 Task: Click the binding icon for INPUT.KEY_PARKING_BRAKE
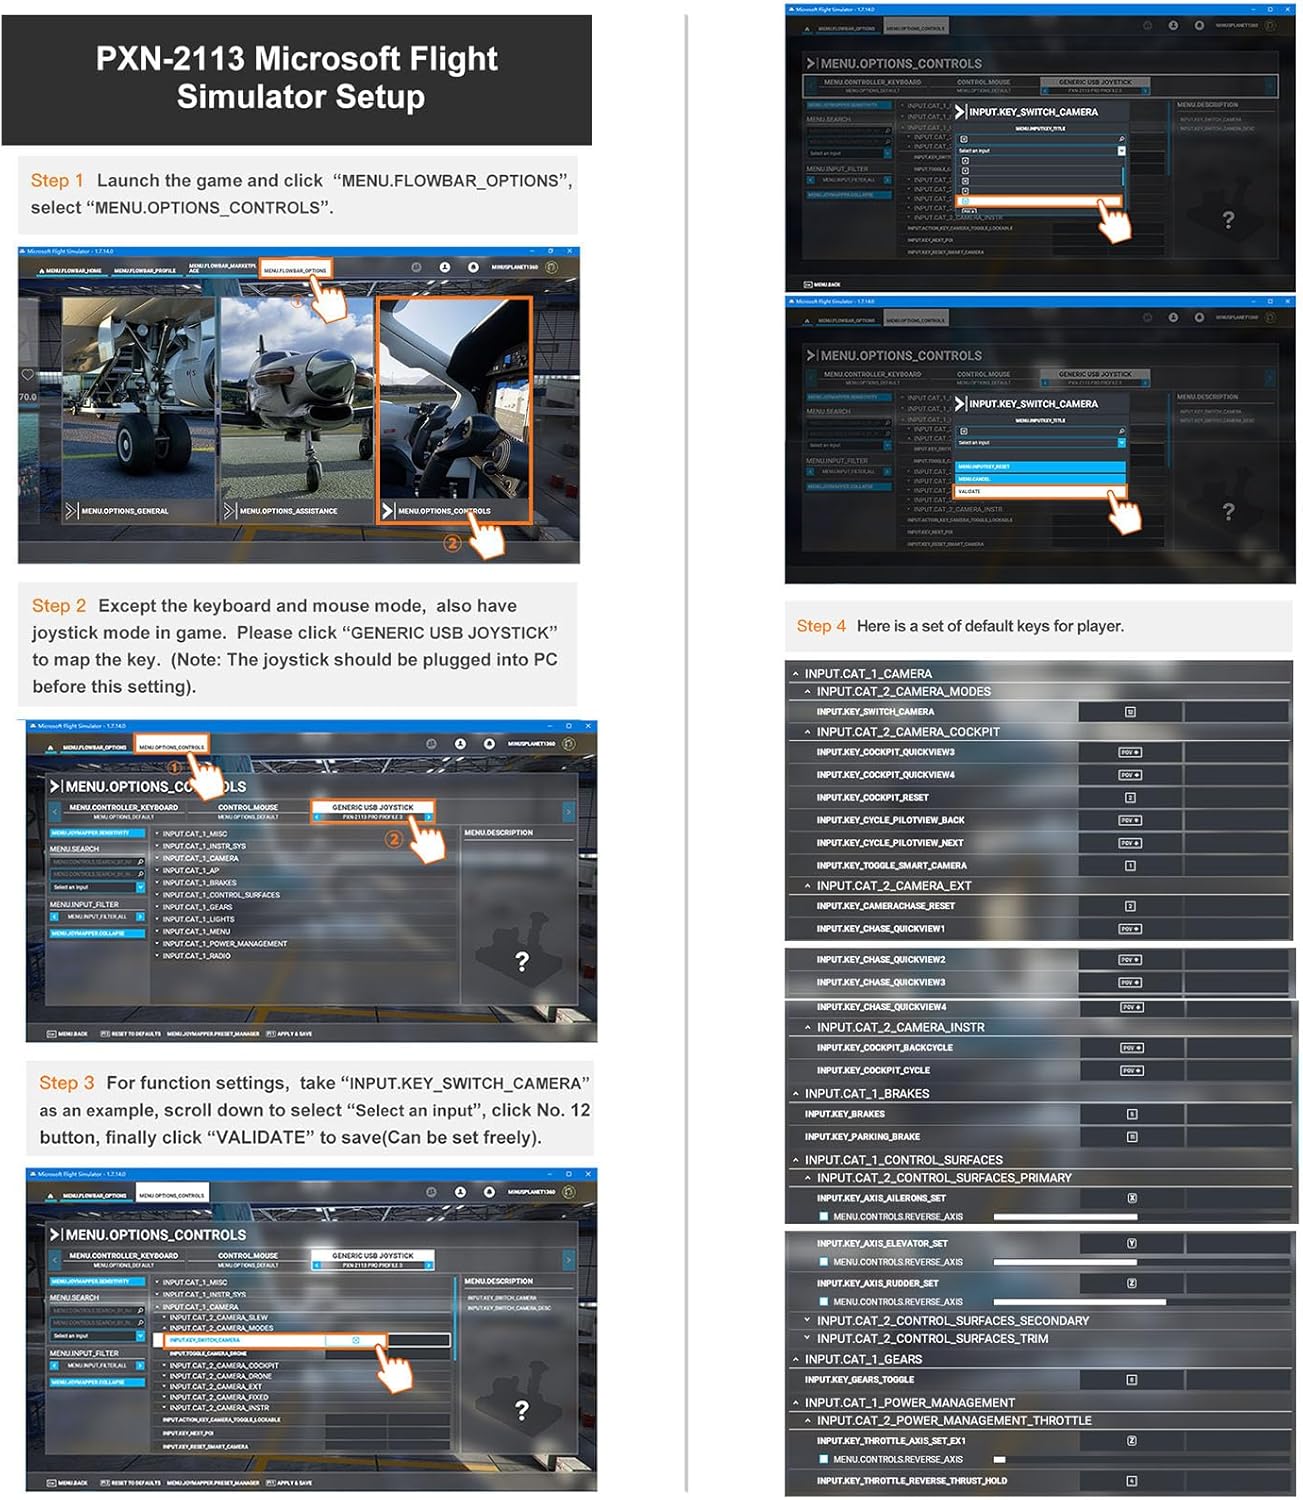(1131, 1137)
